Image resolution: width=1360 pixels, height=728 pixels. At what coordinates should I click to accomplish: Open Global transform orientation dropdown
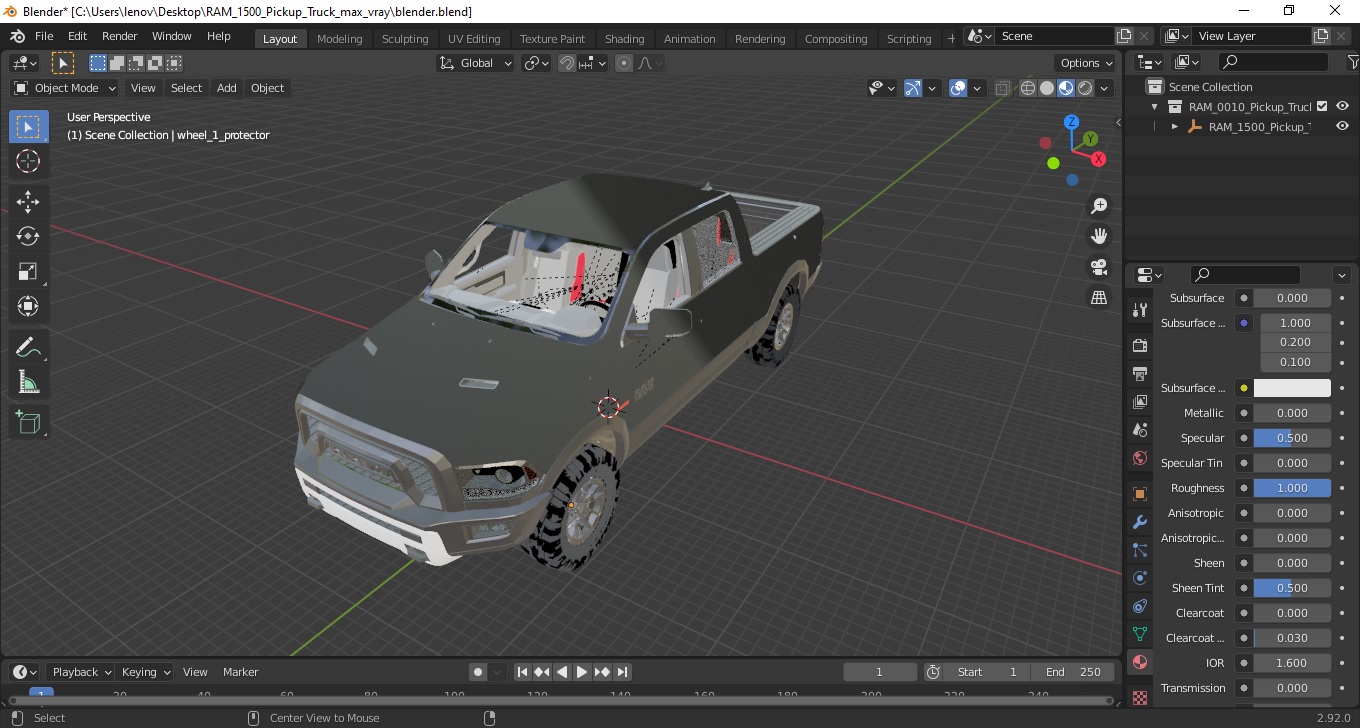point(476,63)
